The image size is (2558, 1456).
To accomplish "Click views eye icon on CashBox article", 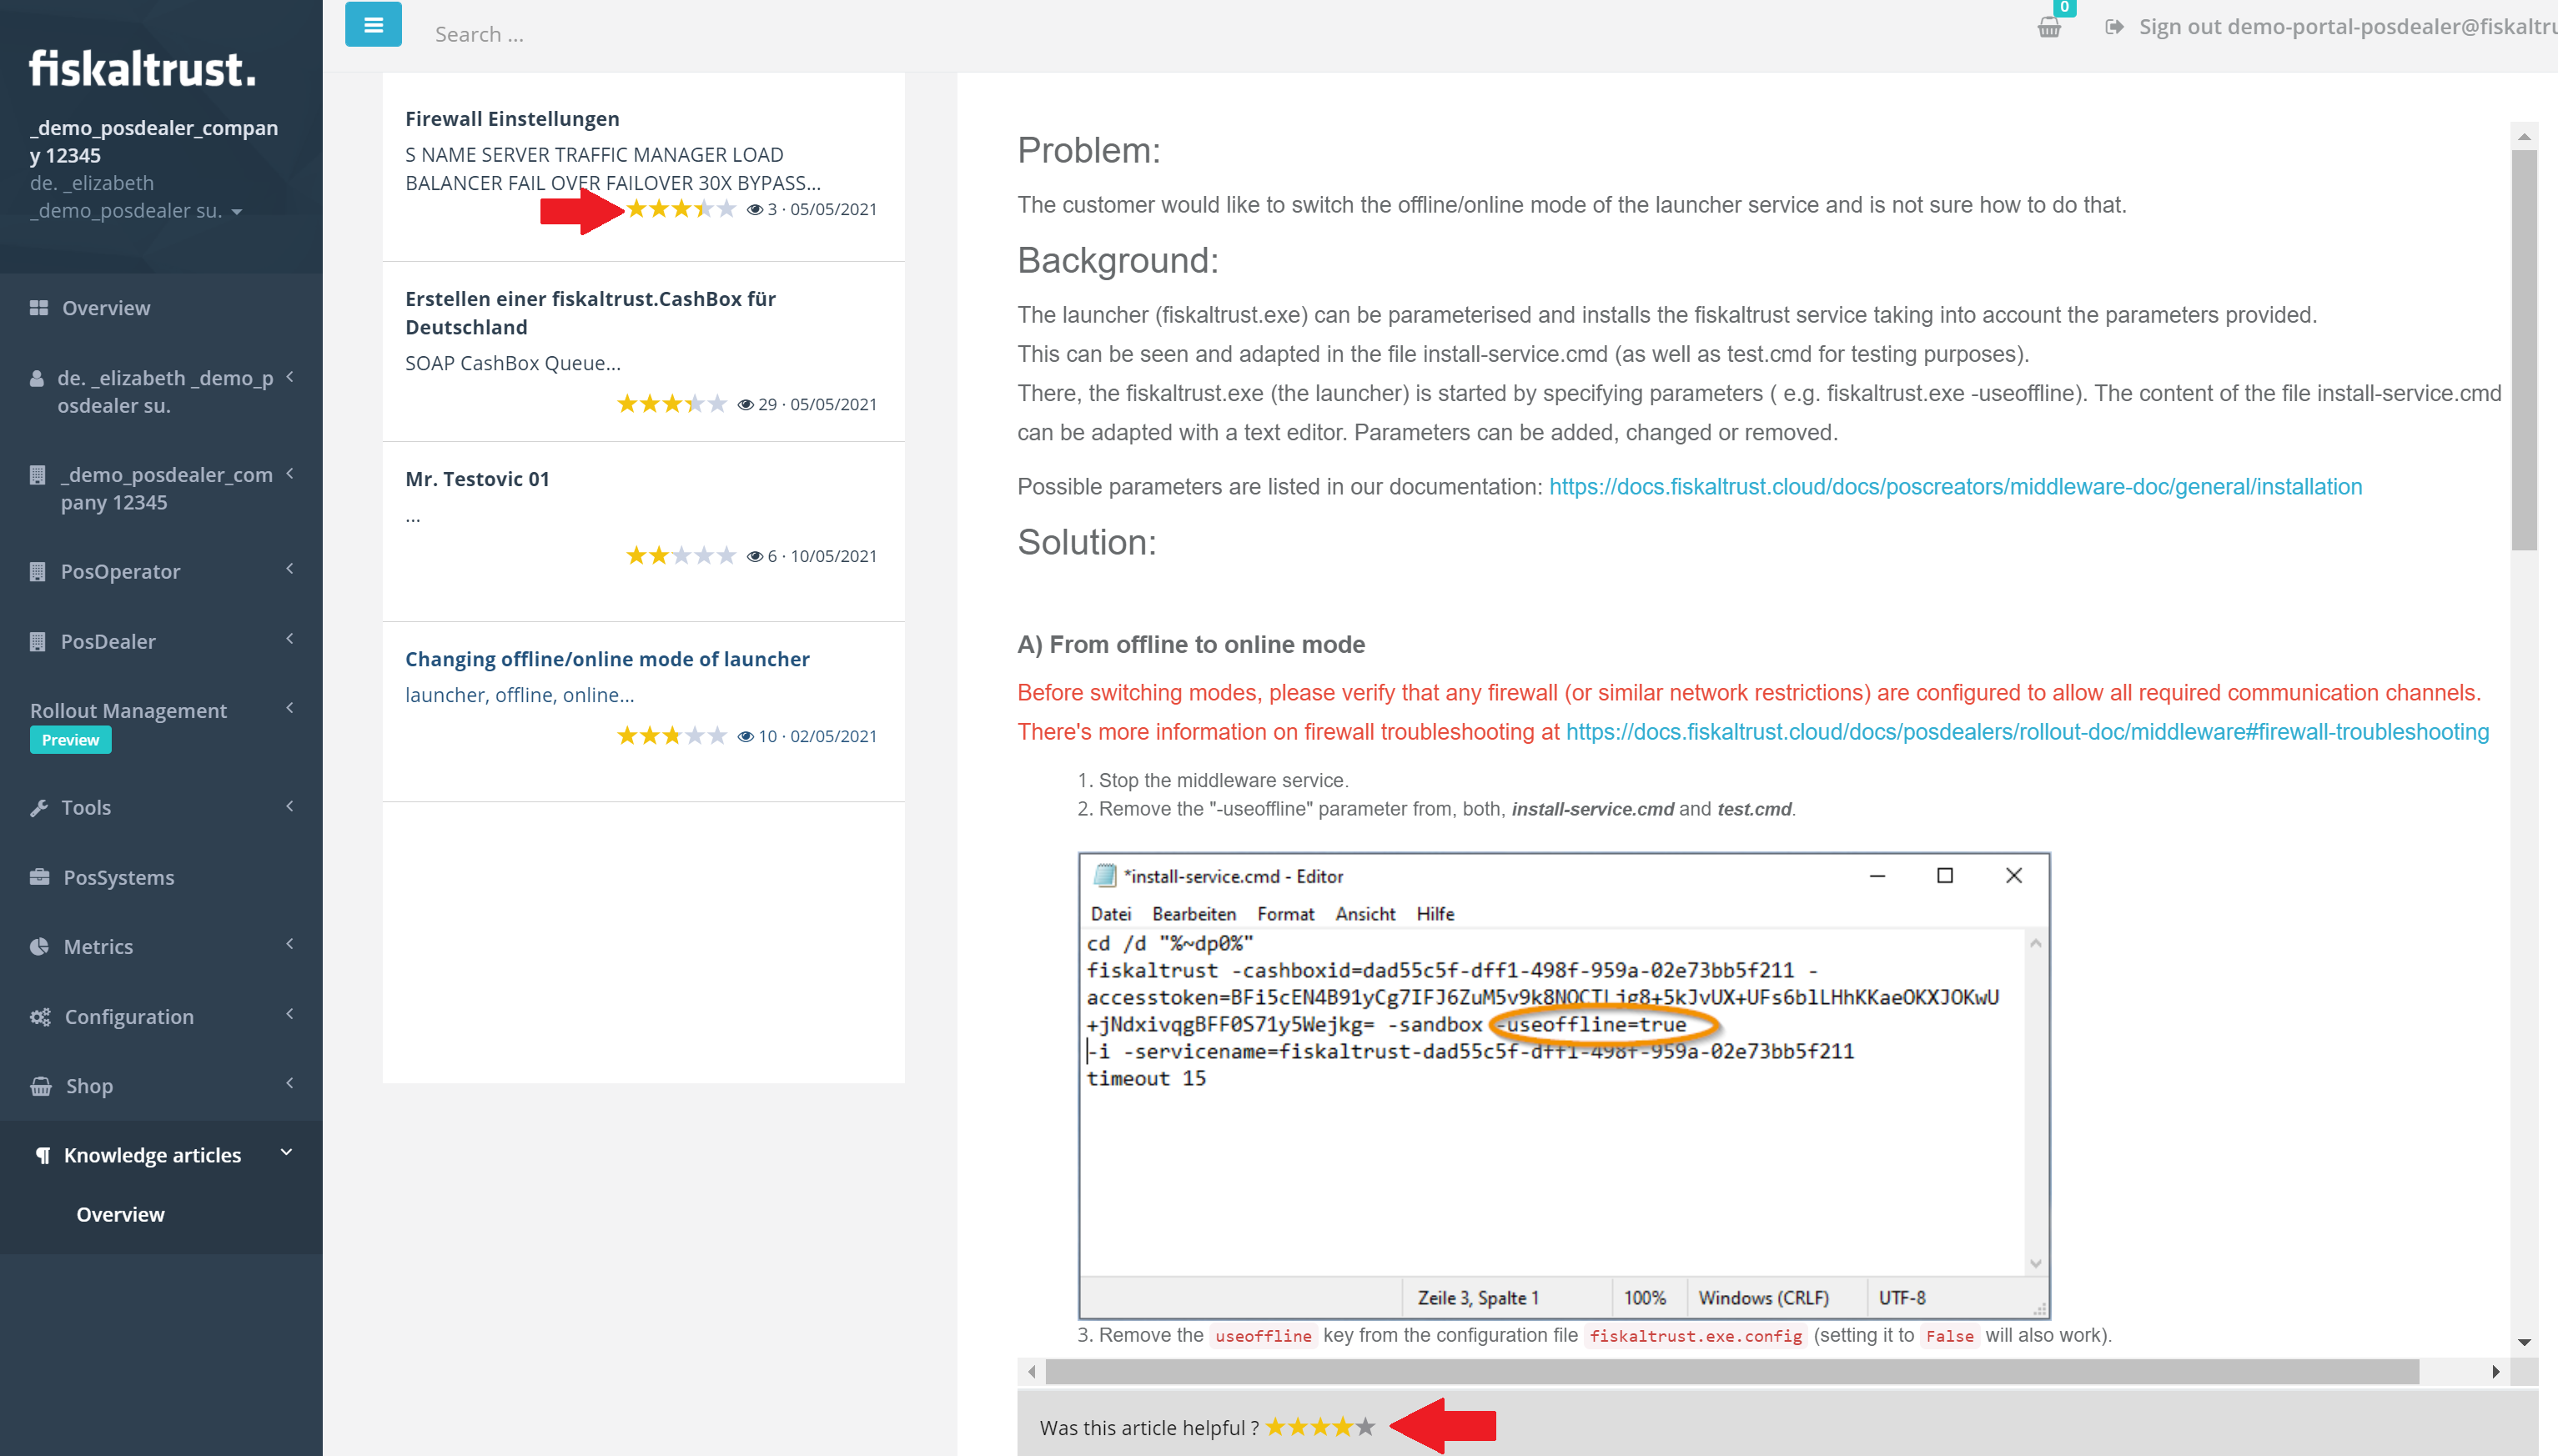I will coord(745,405).
